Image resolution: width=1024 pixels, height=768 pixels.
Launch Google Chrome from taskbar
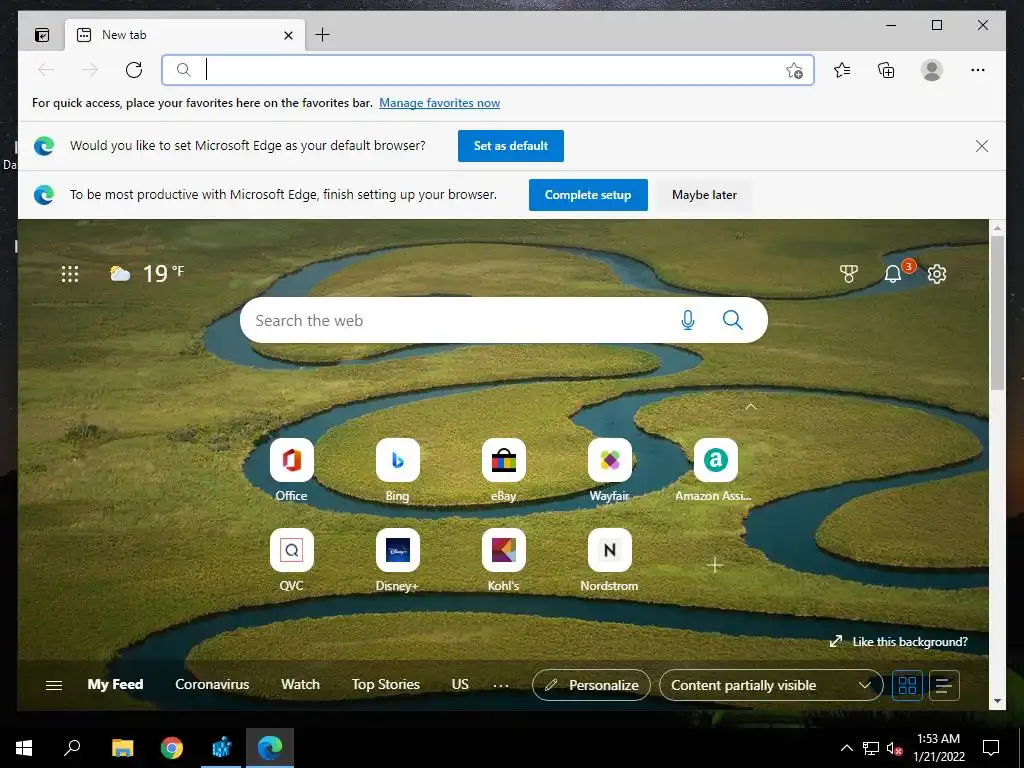pyautogui.click(x=172, y=748)
